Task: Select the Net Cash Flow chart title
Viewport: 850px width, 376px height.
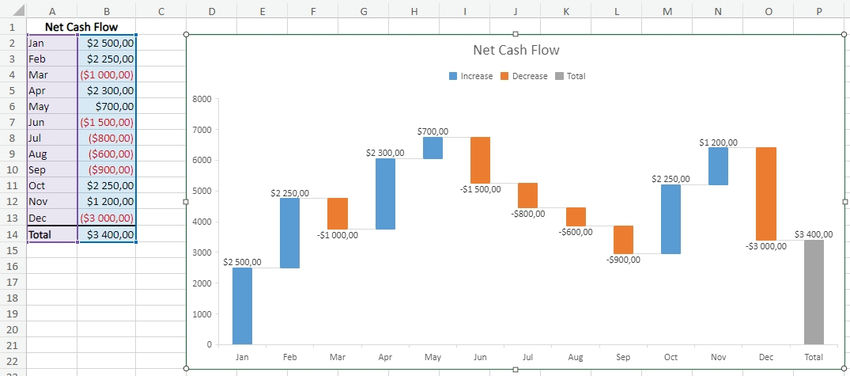Action: click(516, 50)
